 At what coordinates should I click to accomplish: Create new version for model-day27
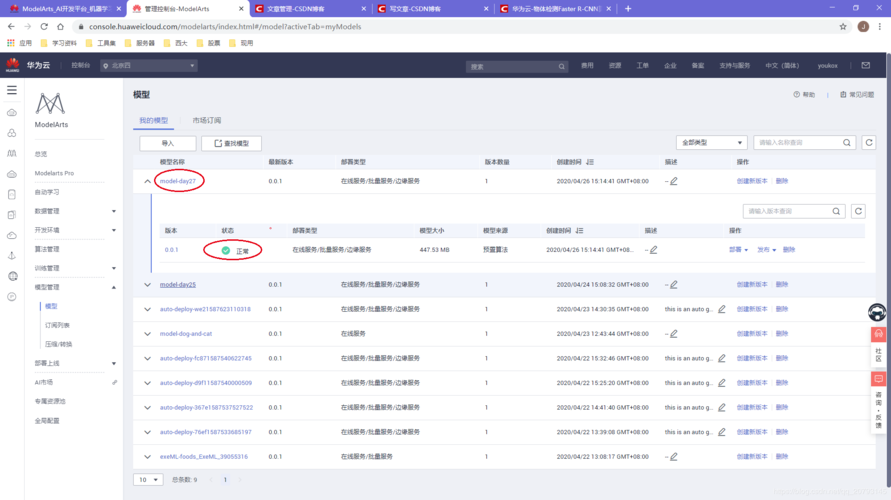pyautogui.click(x=752, y=181)
